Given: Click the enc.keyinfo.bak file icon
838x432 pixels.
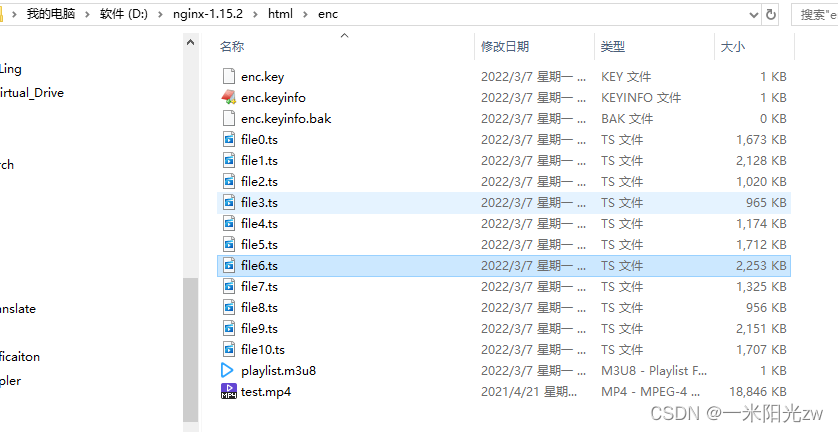Looking at the screenshot, I should tap(229, 118).
